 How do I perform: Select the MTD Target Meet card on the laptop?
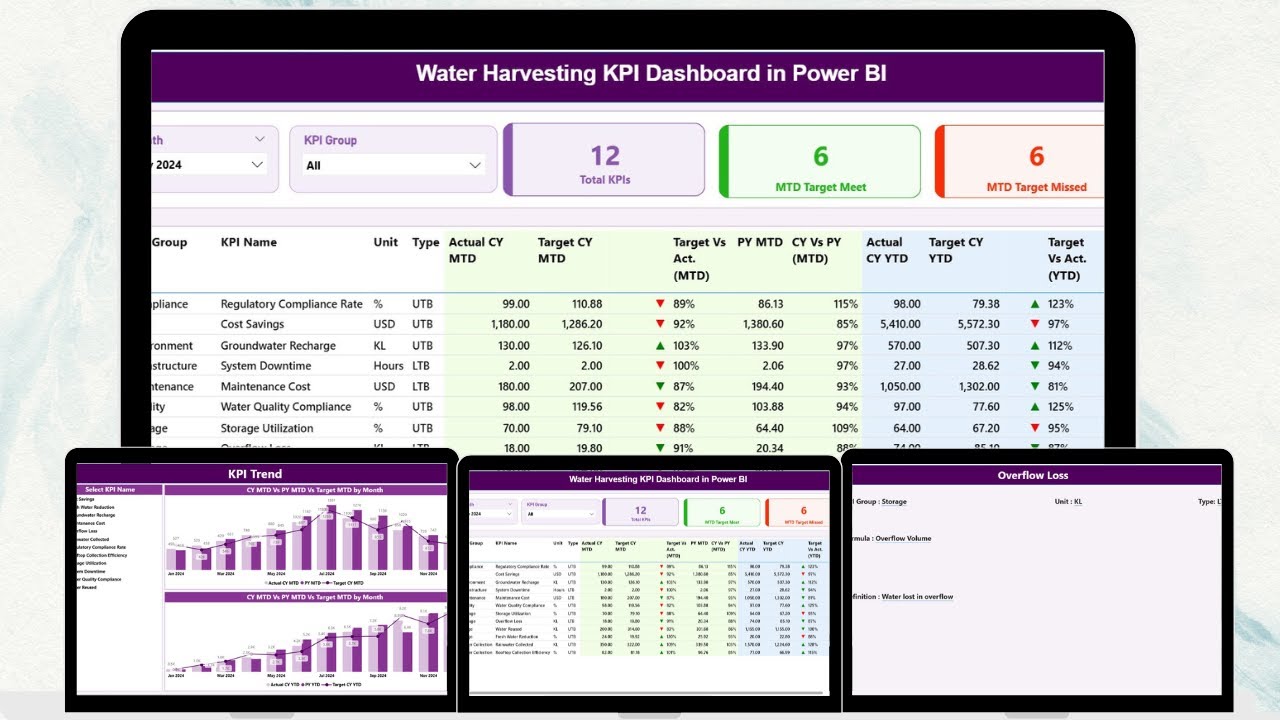820,161
